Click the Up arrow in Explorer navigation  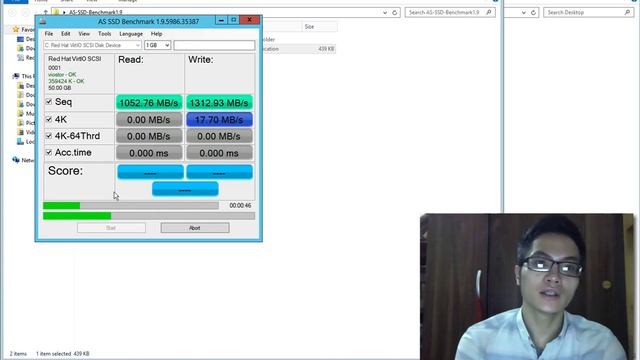point(45,13)
